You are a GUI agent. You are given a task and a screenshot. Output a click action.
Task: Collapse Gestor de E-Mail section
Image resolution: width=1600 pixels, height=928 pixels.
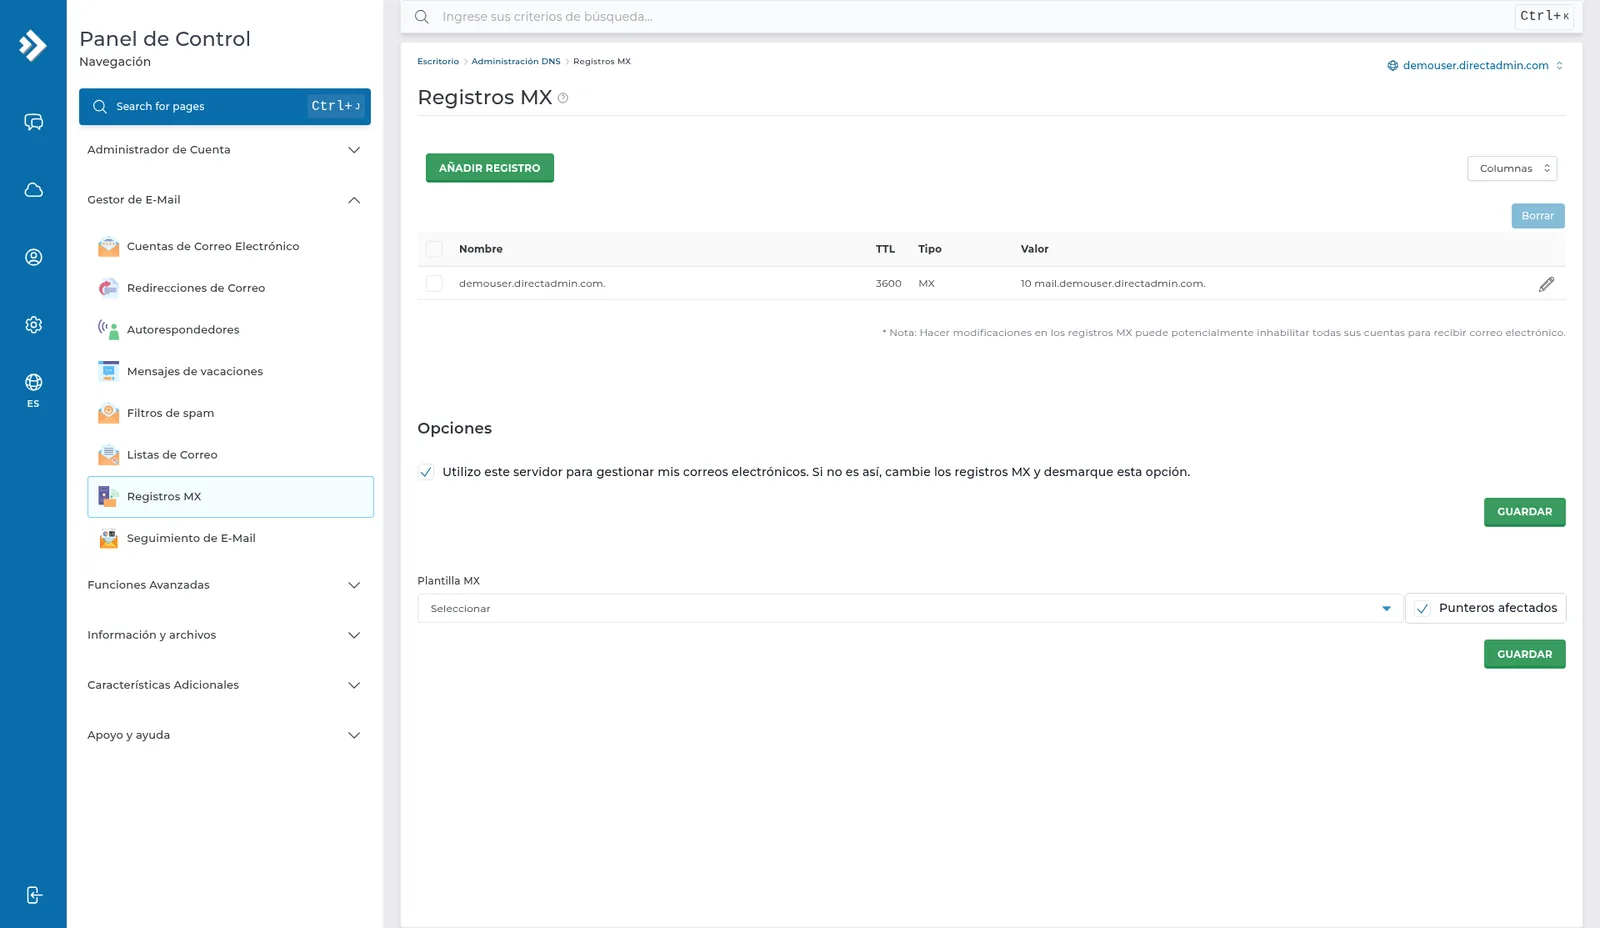224,200
